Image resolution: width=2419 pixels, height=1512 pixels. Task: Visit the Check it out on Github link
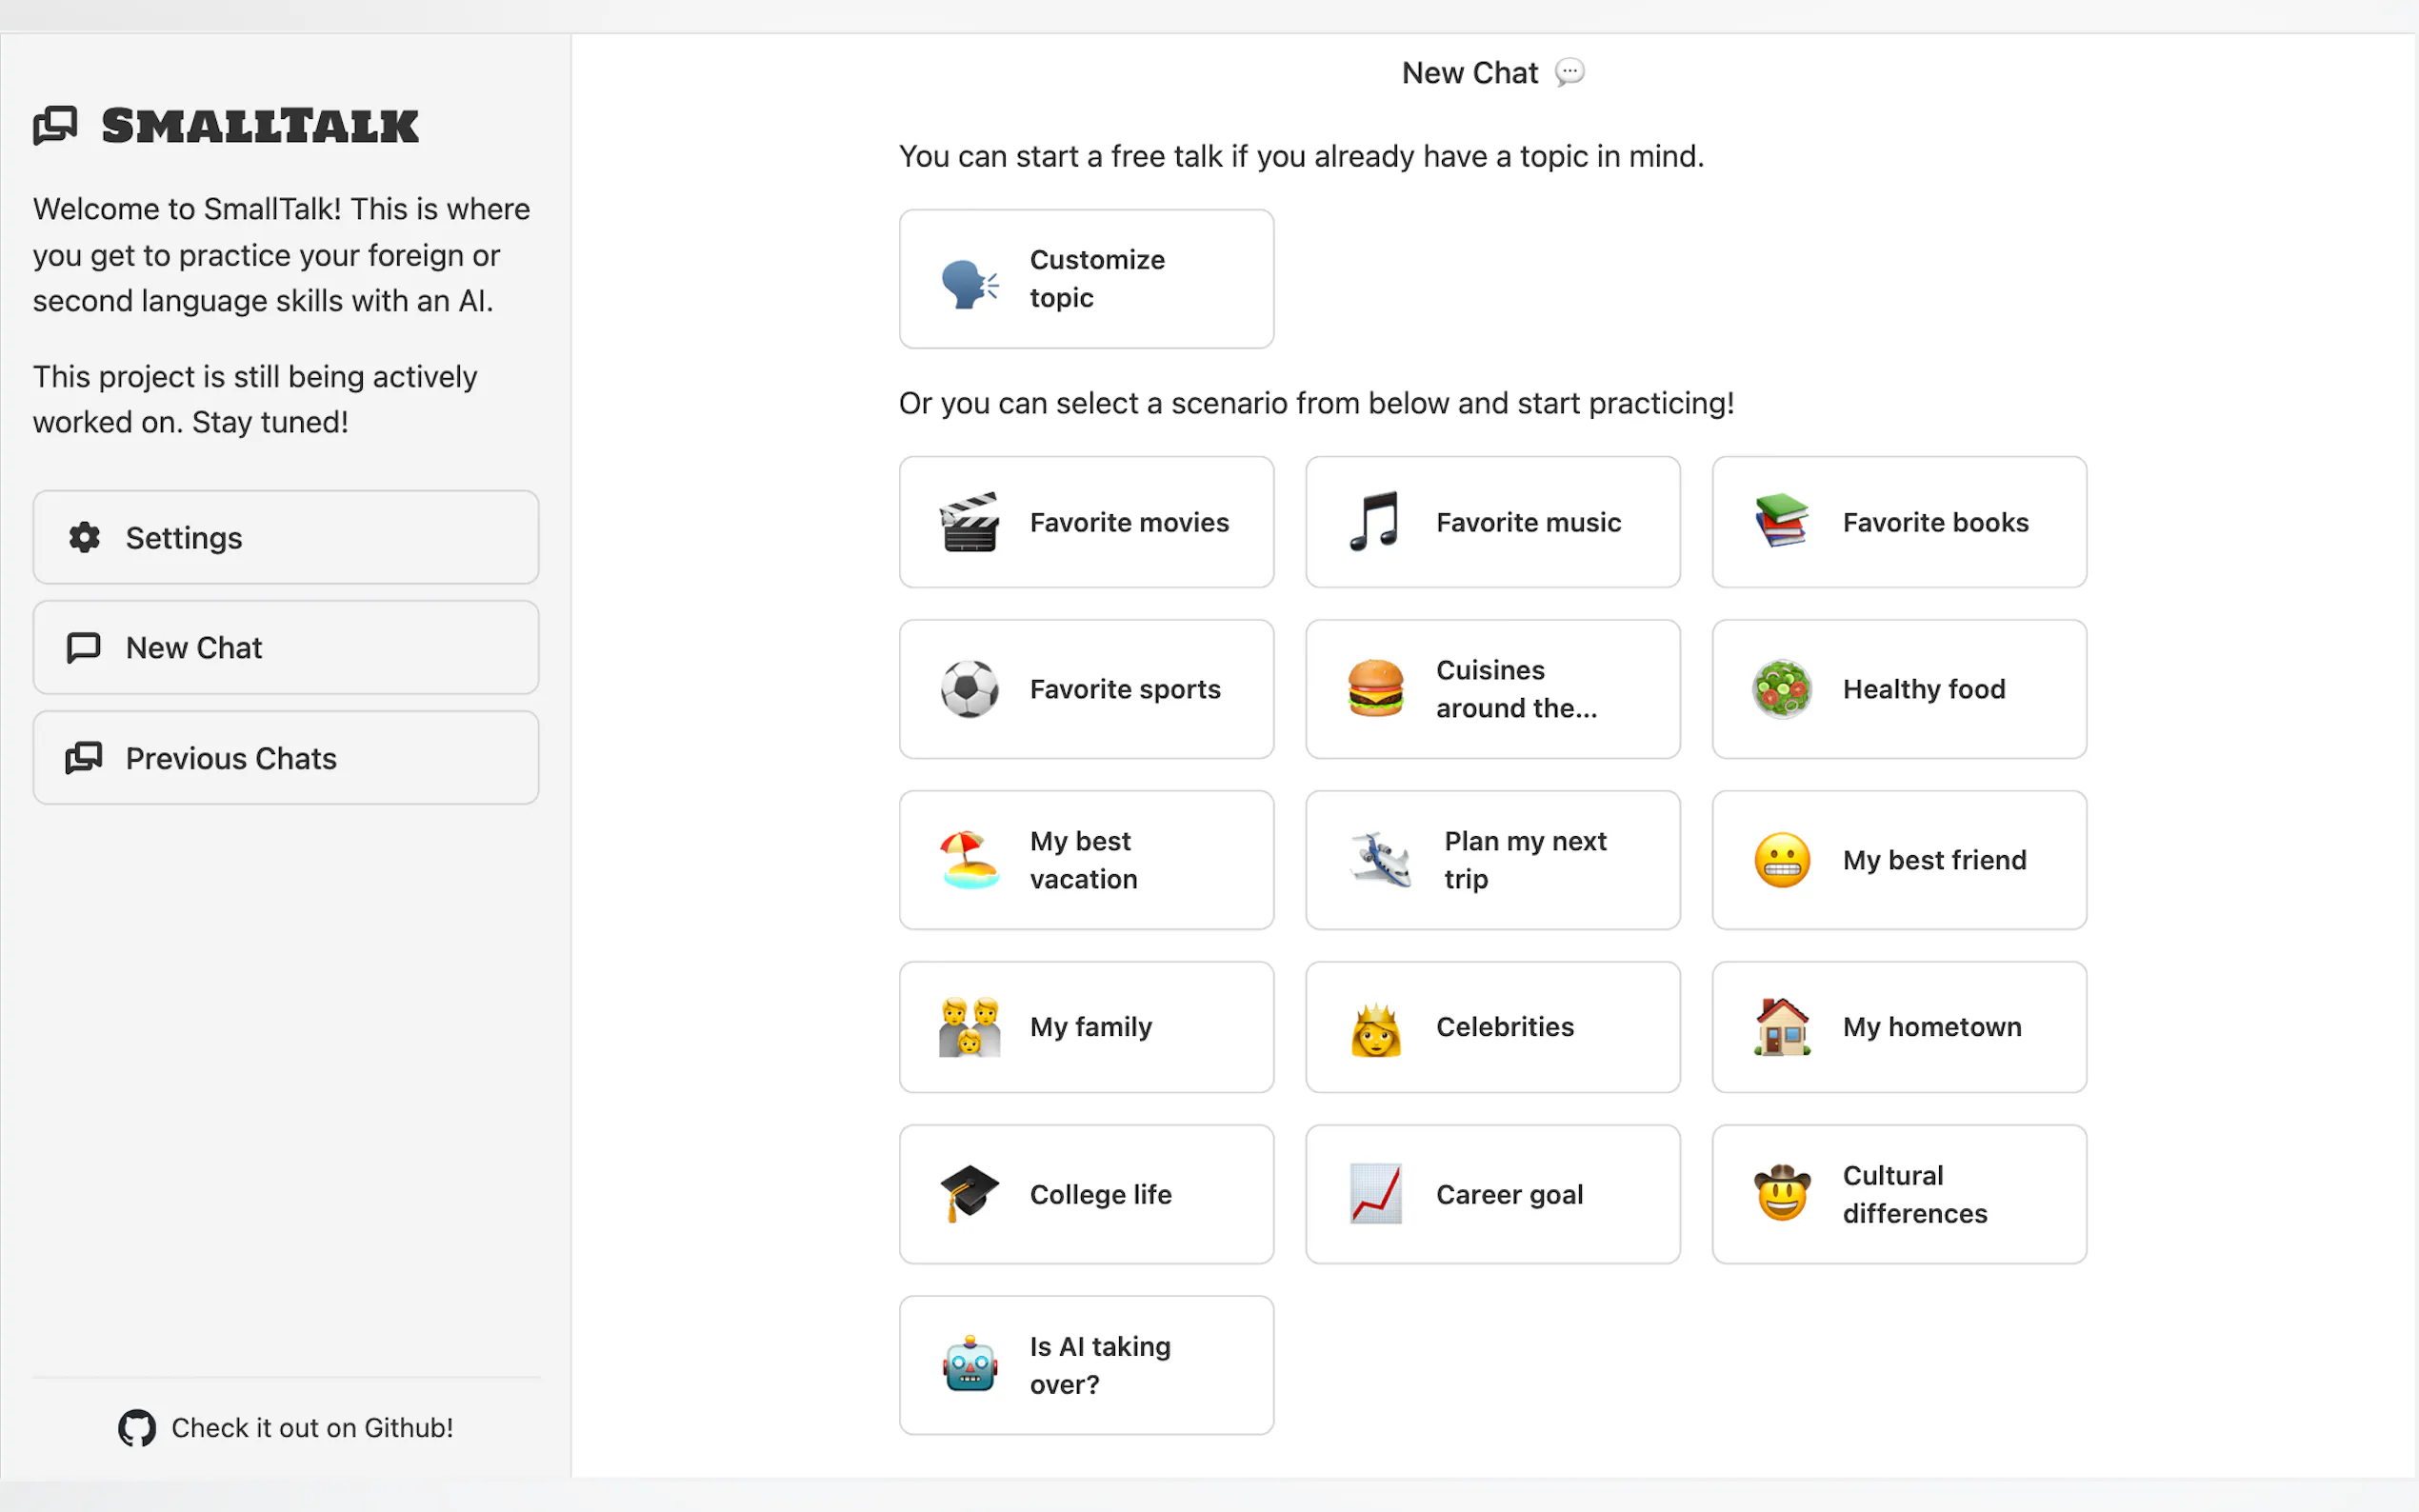286,1427
